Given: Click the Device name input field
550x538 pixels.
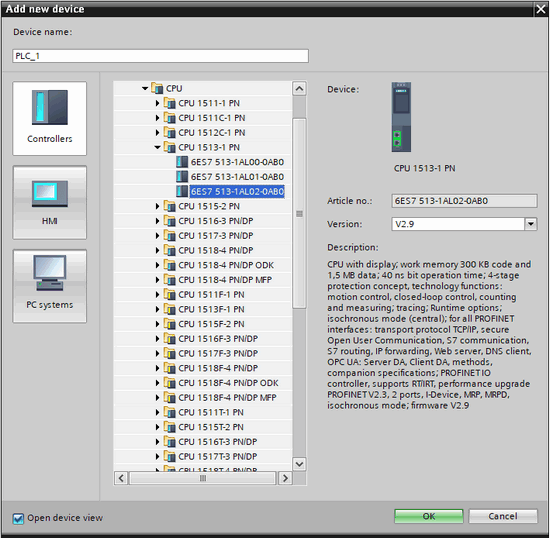Looking at the screenshot, I should [161, 56].
